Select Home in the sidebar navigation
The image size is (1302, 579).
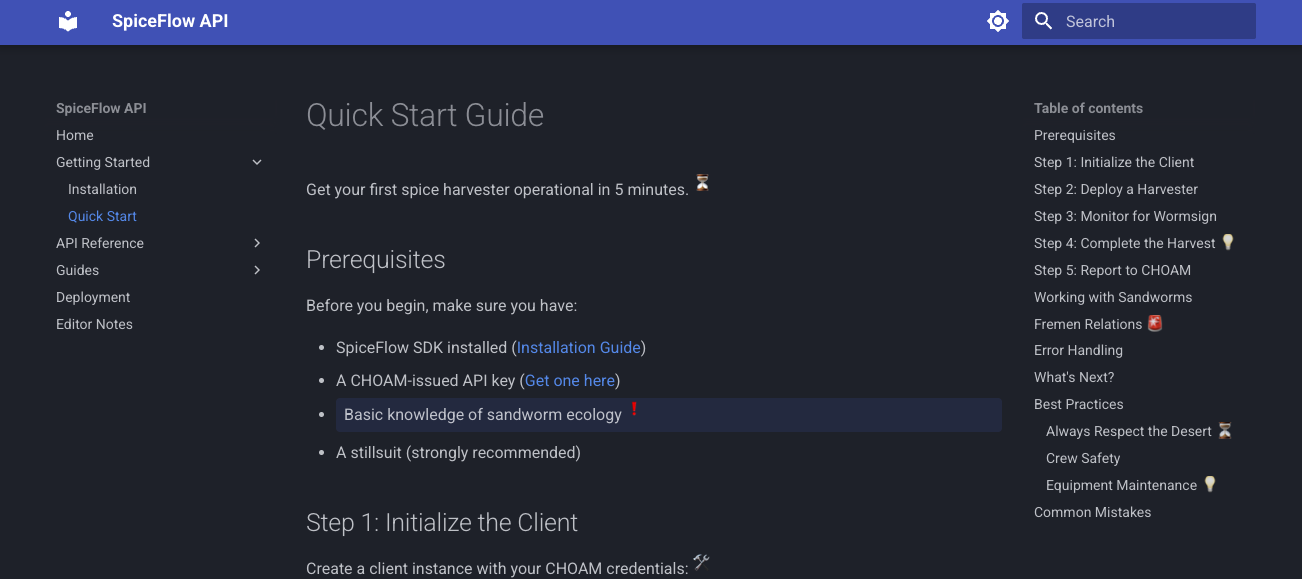pos(74,134)
